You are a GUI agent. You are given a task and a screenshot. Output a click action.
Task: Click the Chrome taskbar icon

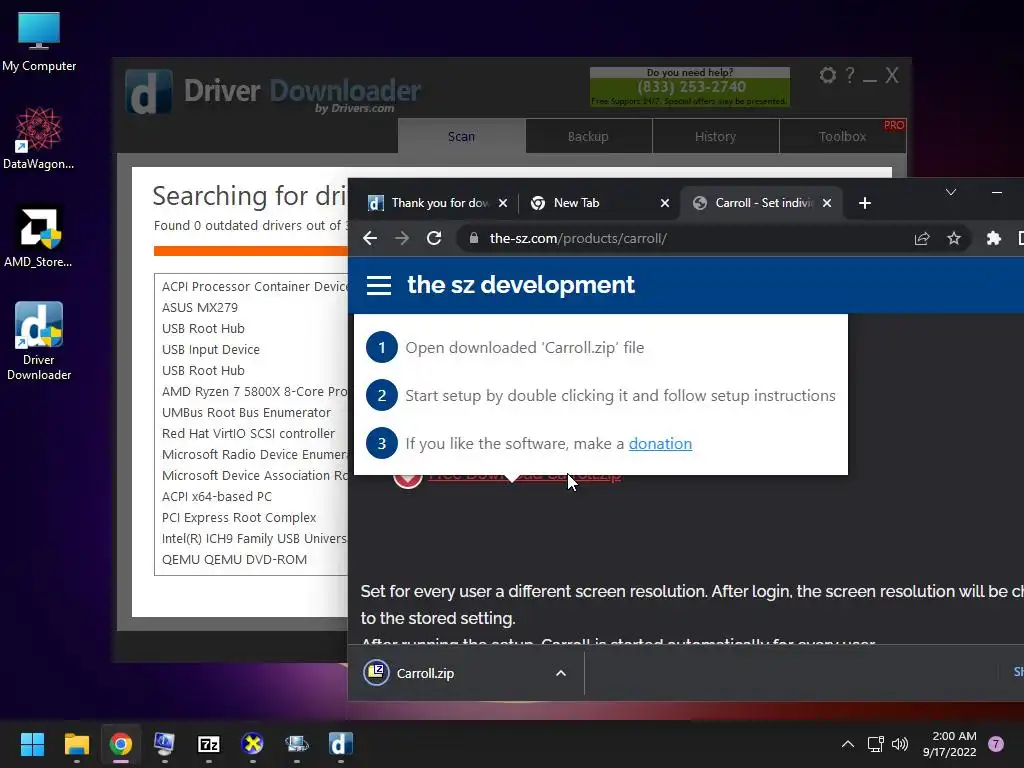point(121,744)
